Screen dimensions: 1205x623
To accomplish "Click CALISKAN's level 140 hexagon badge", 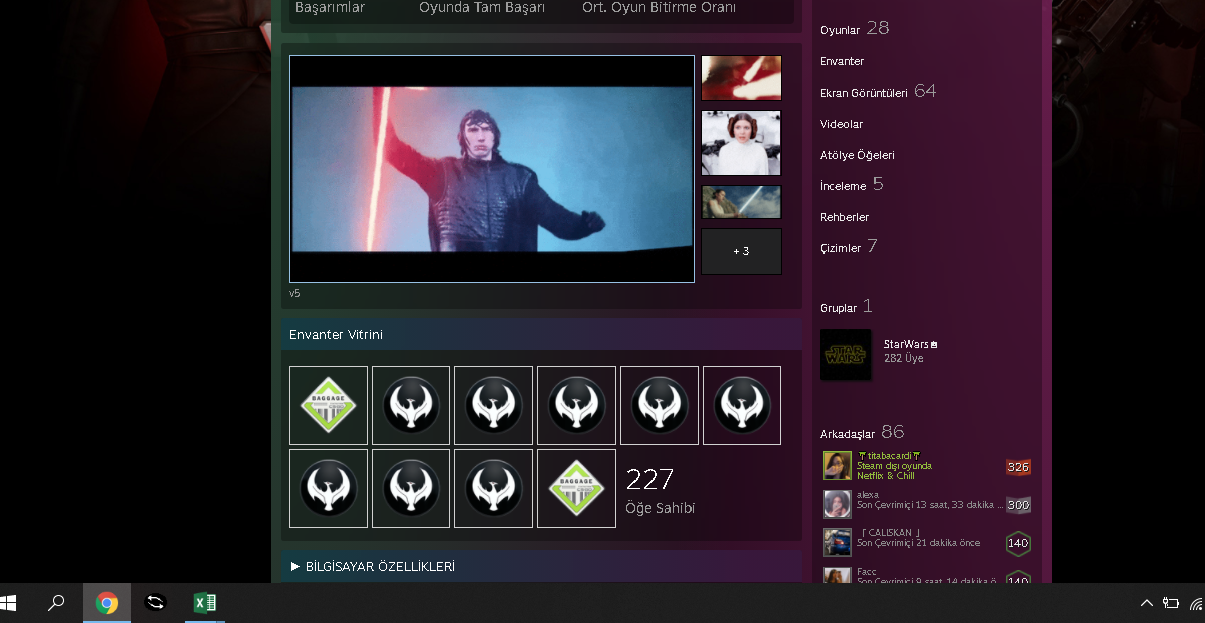I will tap(1018, 544).
